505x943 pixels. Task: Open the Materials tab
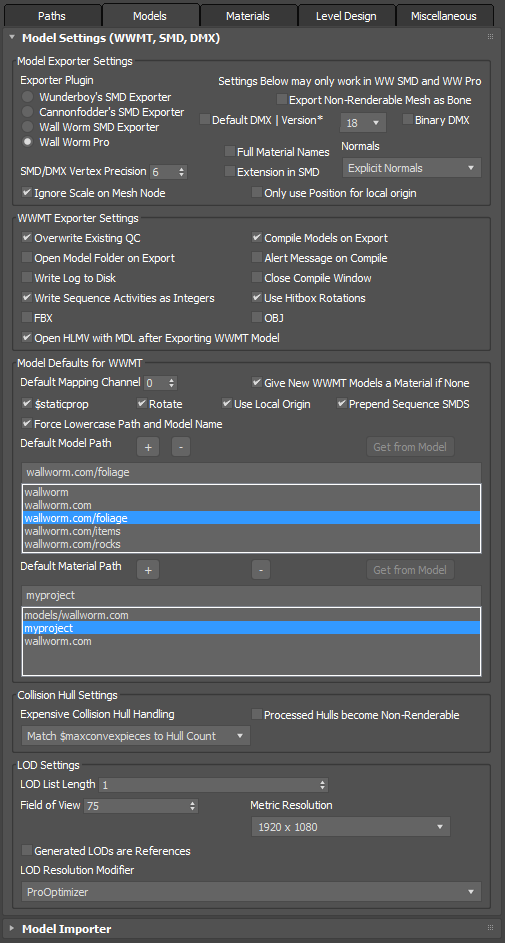coord(248,16)
